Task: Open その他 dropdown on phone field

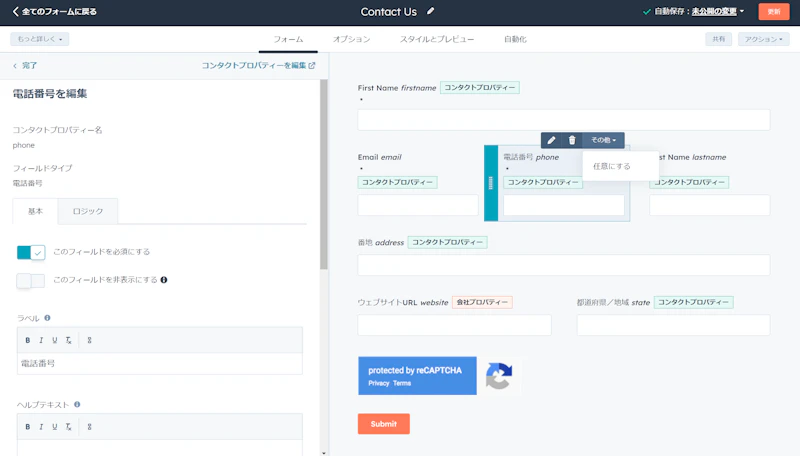Action: 603,140
